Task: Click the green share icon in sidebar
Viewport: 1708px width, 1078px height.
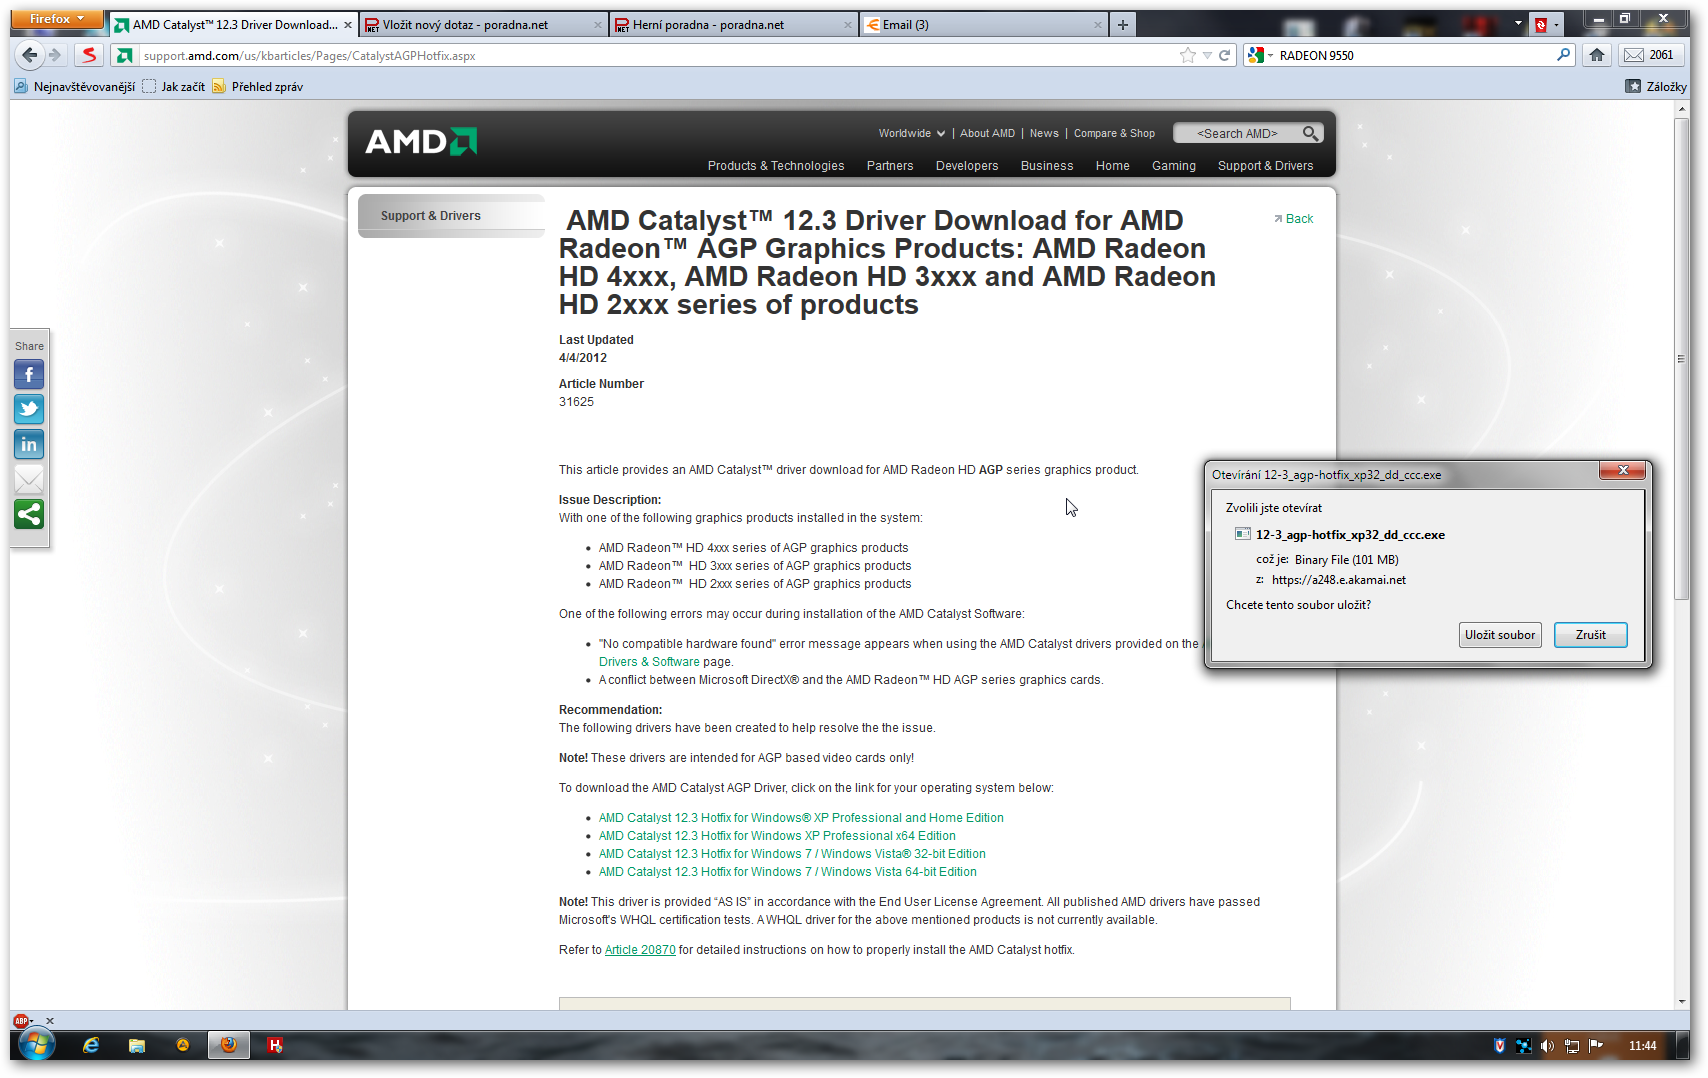Action: pyautogui.click(x=29, y=514)
